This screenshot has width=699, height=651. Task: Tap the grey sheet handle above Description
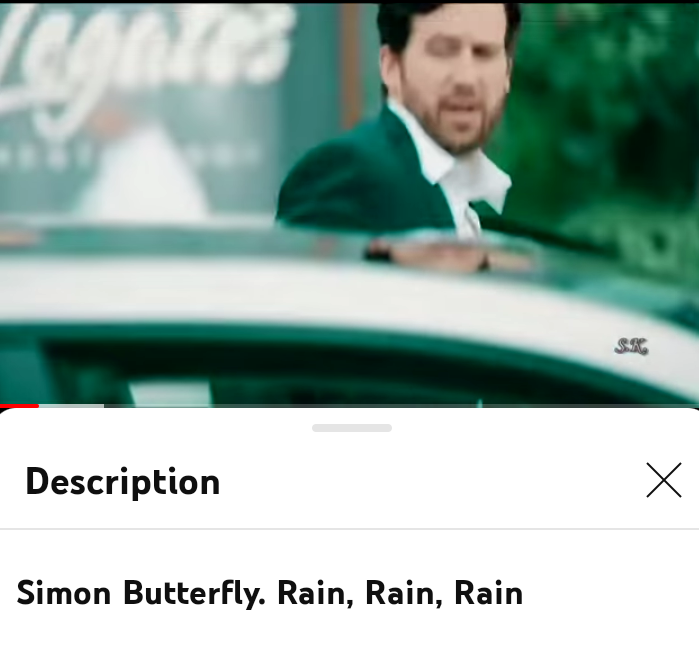click(x=352, y=428)
